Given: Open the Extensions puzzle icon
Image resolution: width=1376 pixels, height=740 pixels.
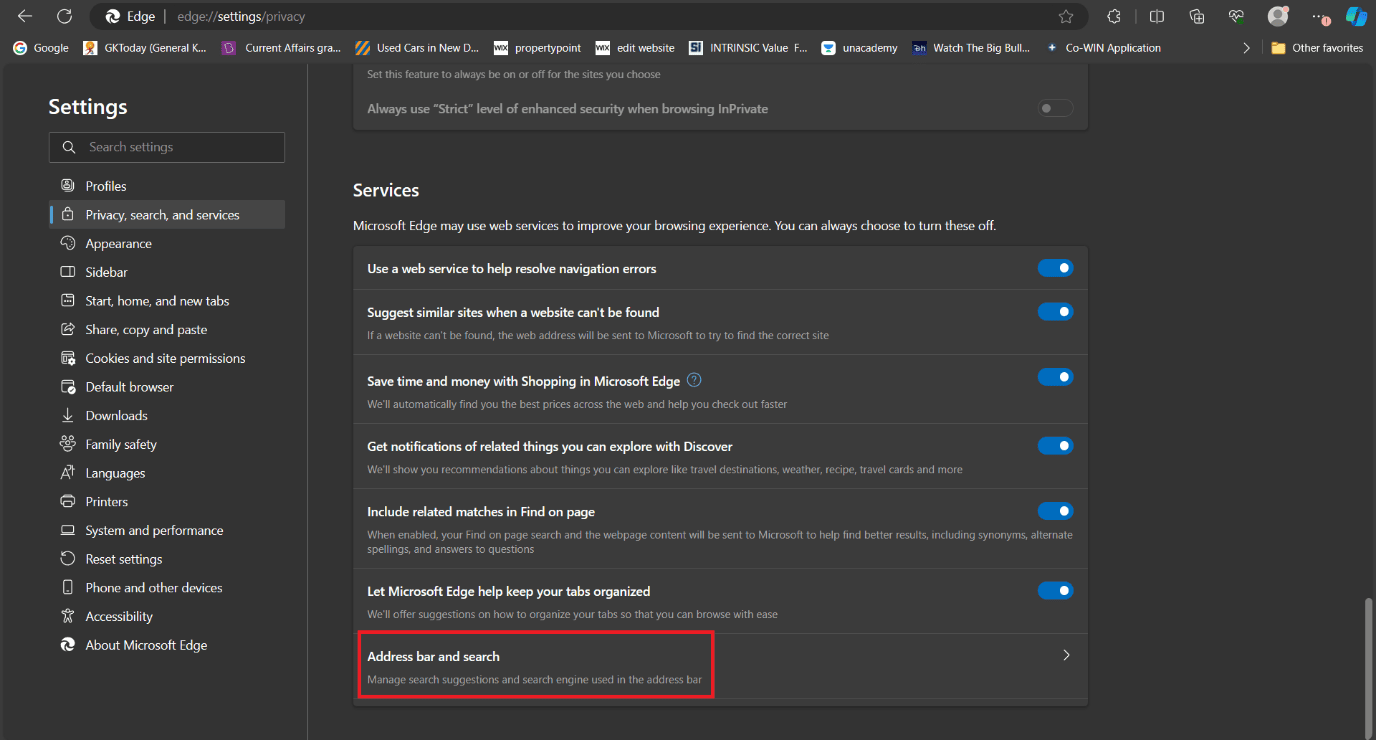Looking at the screenshot, I should point(1114,16).
